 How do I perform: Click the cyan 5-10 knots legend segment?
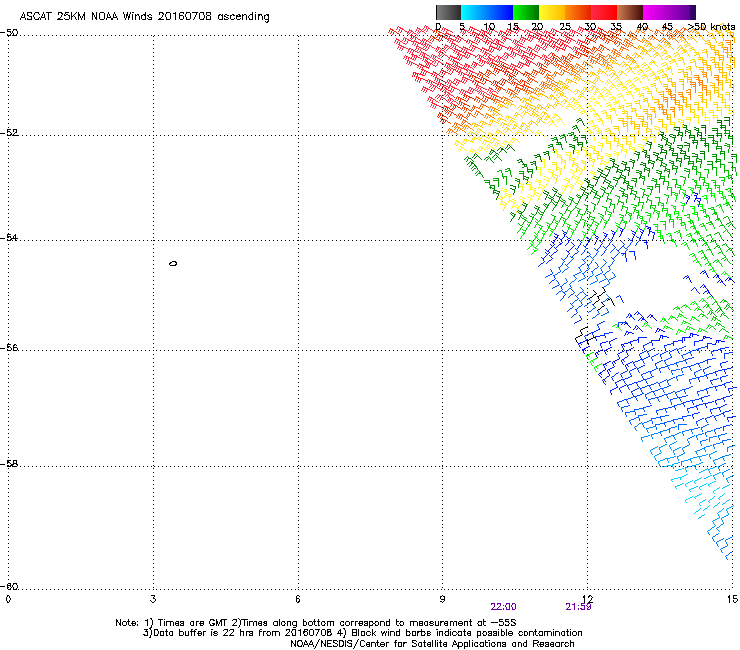click(x=474, y=12)
